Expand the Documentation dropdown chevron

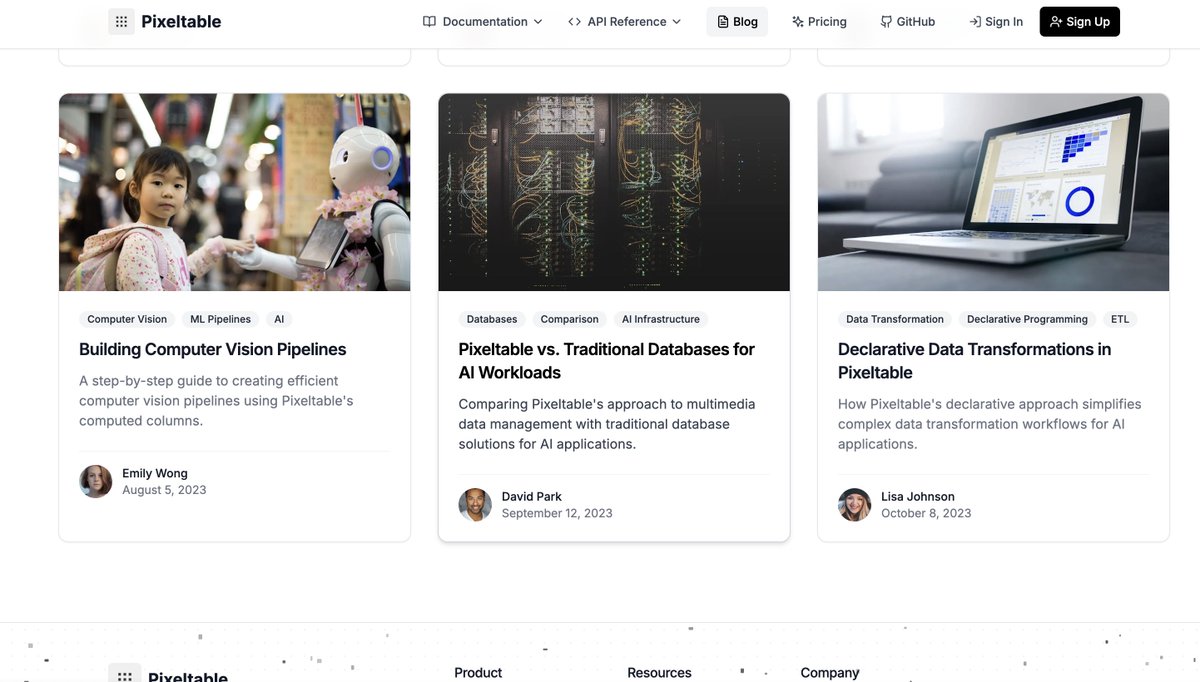(538, 22)
